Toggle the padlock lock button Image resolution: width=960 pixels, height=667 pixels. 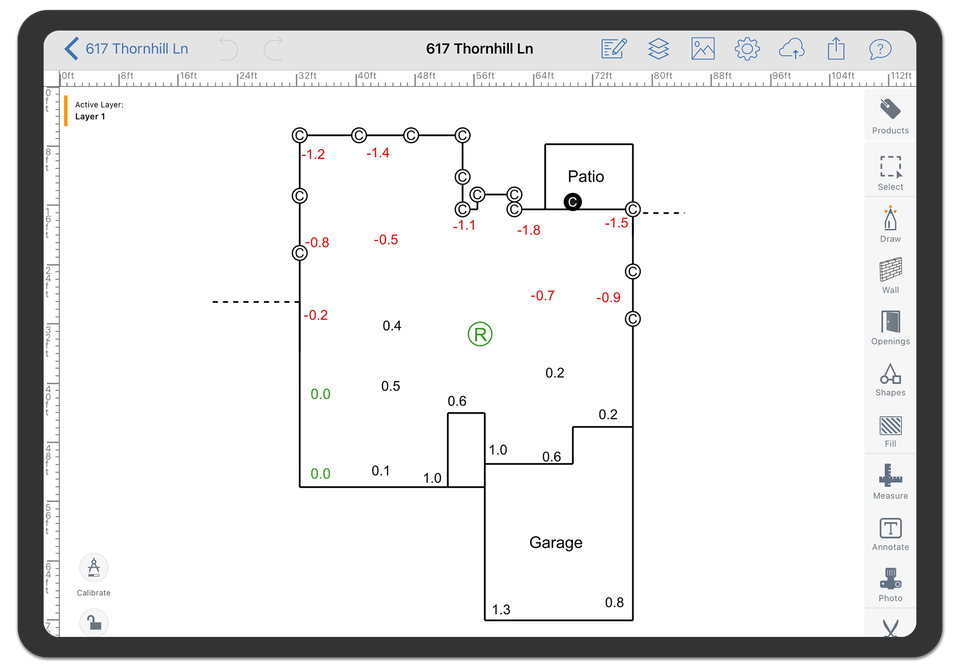(x=93, y=623)
